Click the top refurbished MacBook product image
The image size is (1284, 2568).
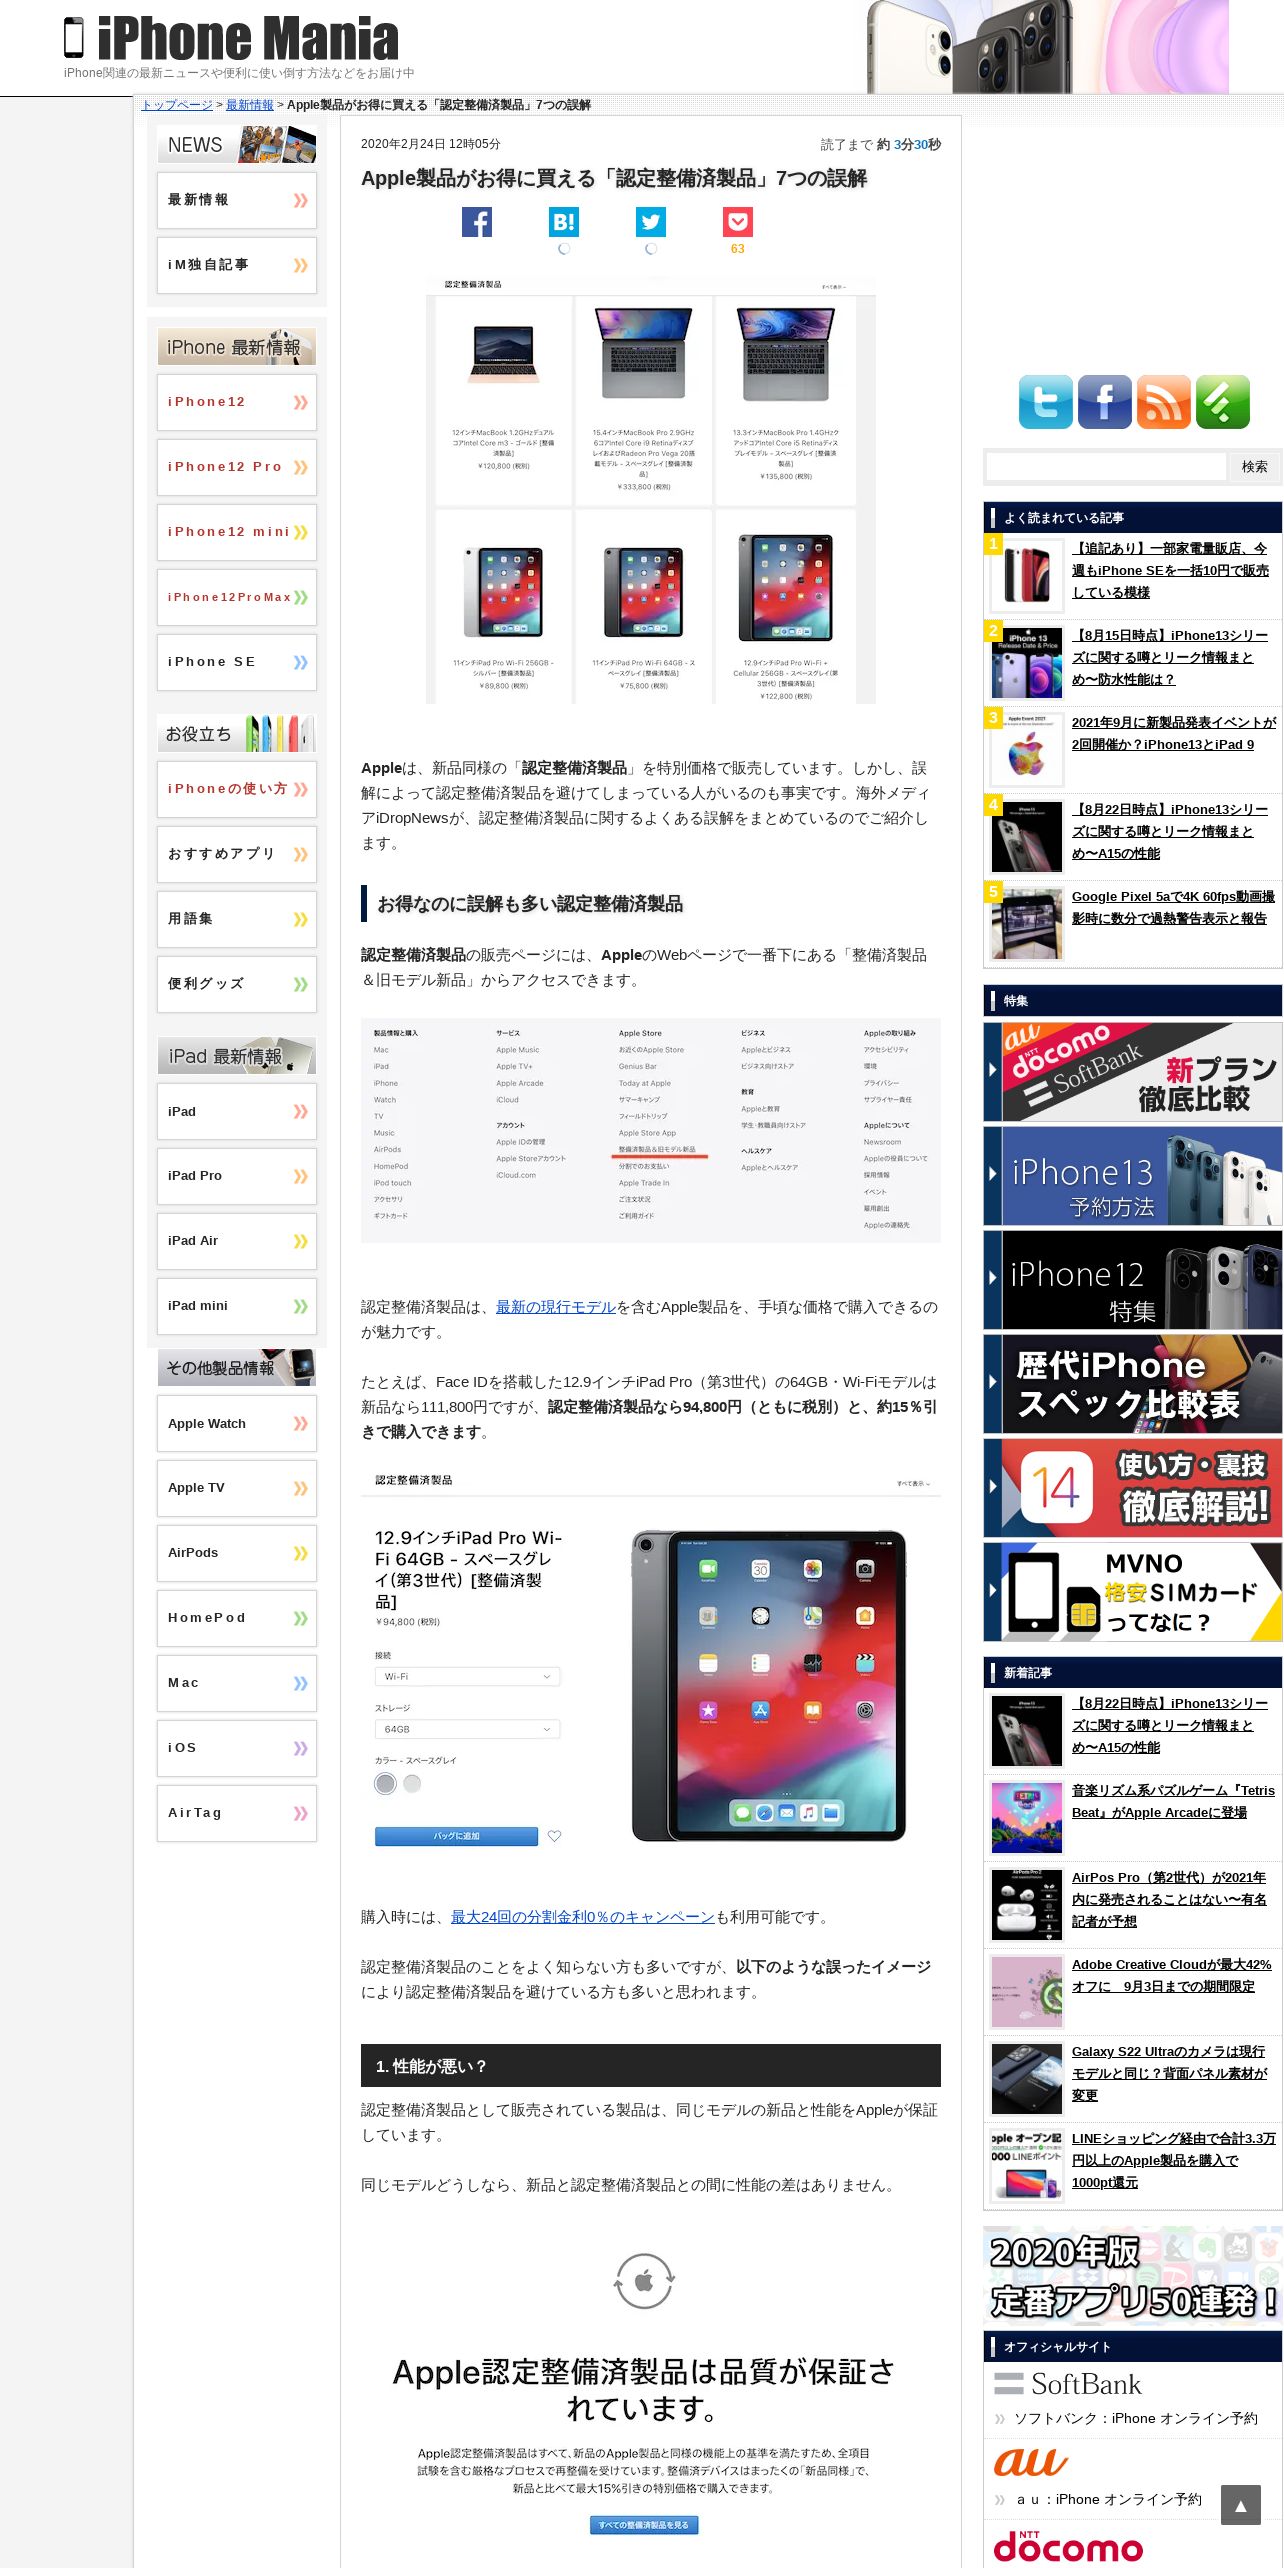[x=651, y=490]
